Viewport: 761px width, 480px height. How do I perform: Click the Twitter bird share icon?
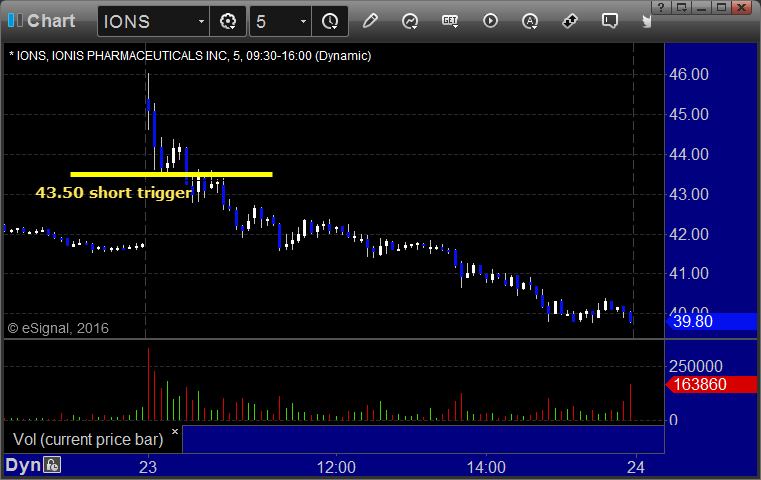point(646,21)
